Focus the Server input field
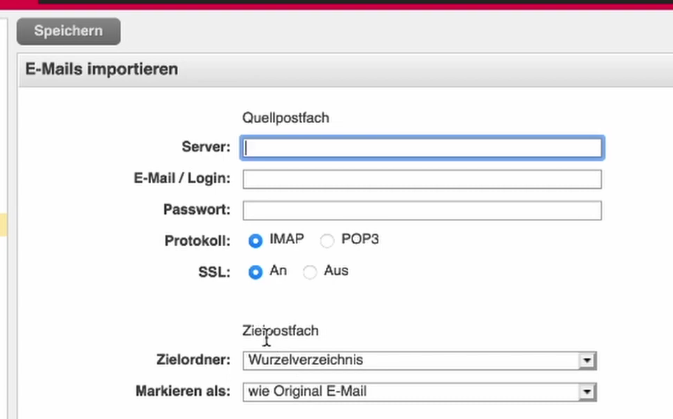The height and width of the screenshot is (419, 673). 422,148
